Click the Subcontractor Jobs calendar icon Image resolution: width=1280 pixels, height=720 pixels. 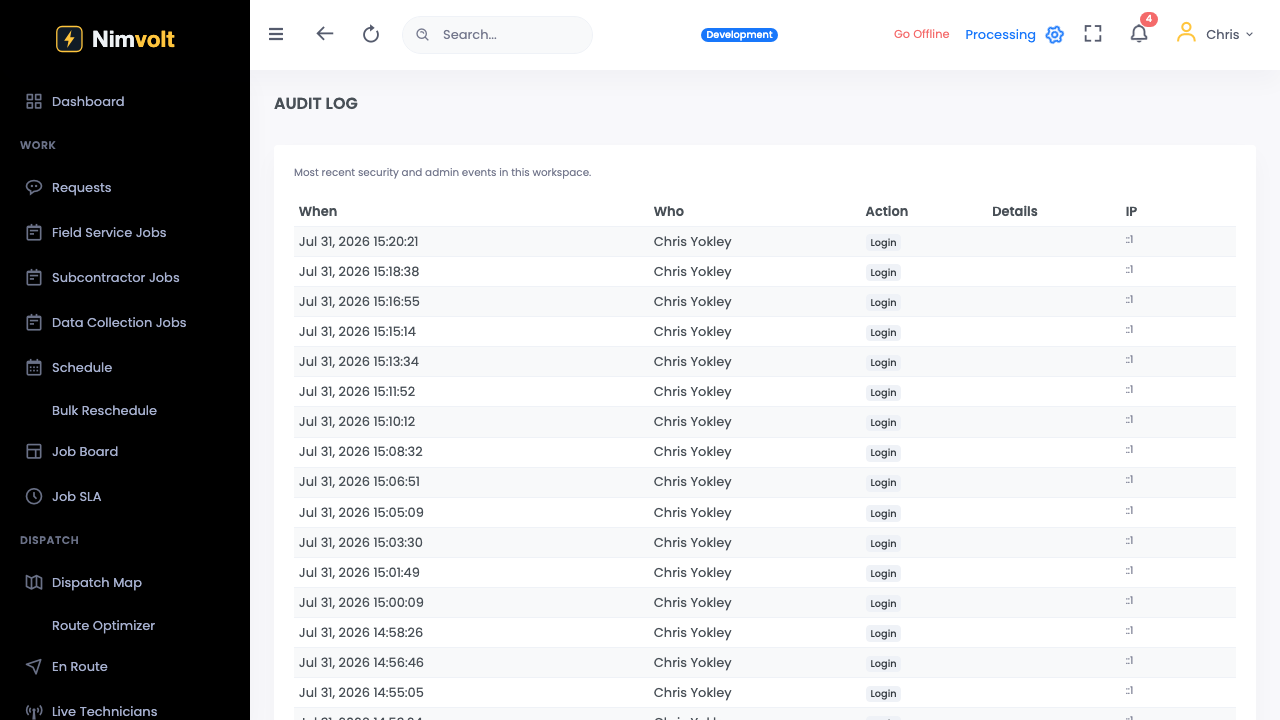pos(34,277)
